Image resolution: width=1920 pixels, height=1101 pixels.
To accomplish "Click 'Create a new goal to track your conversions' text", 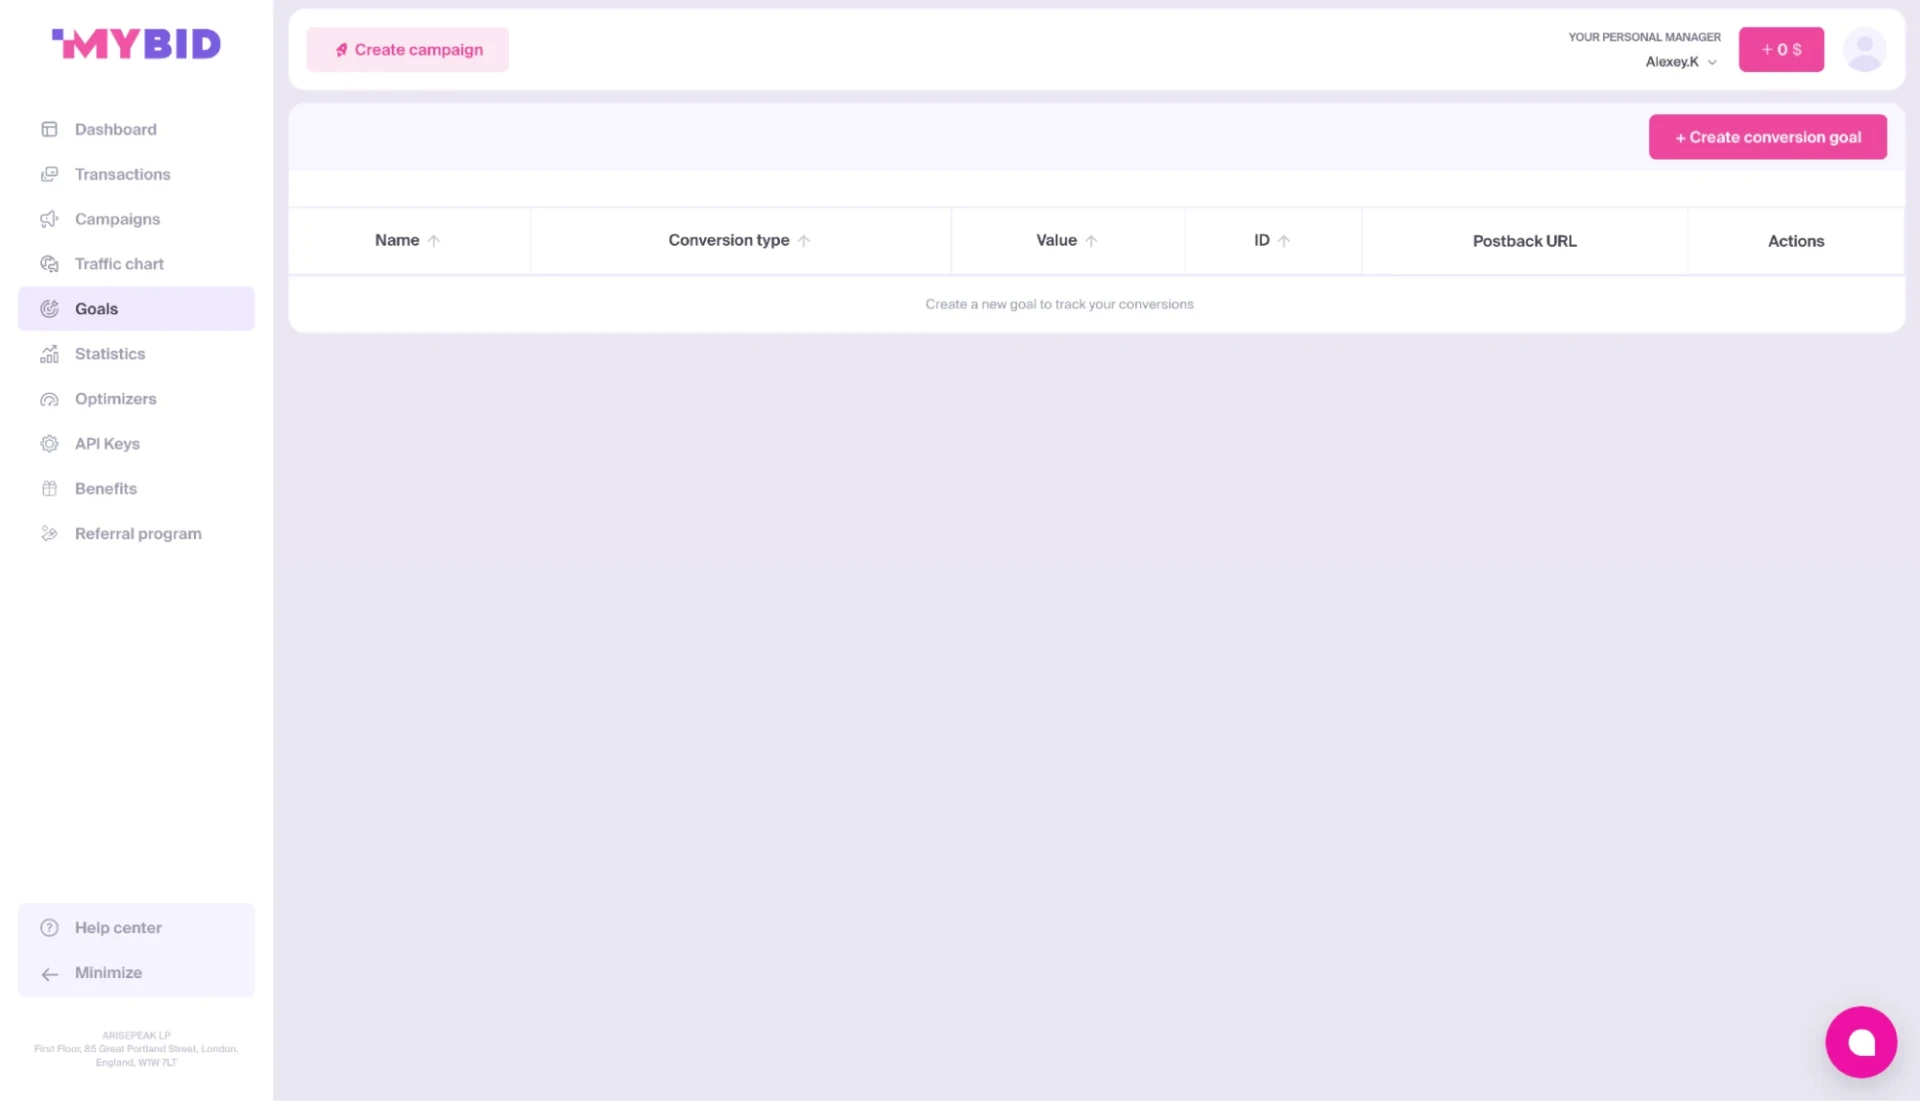I will tap(1059, 304).
